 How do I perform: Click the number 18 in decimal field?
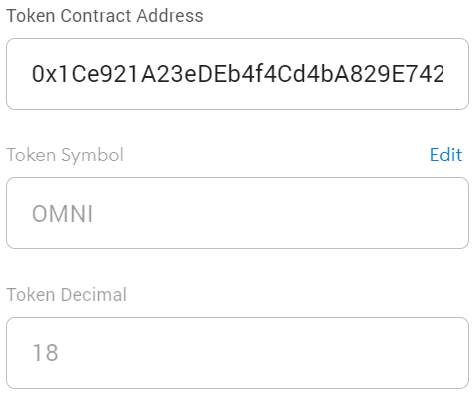coord(45,353)
